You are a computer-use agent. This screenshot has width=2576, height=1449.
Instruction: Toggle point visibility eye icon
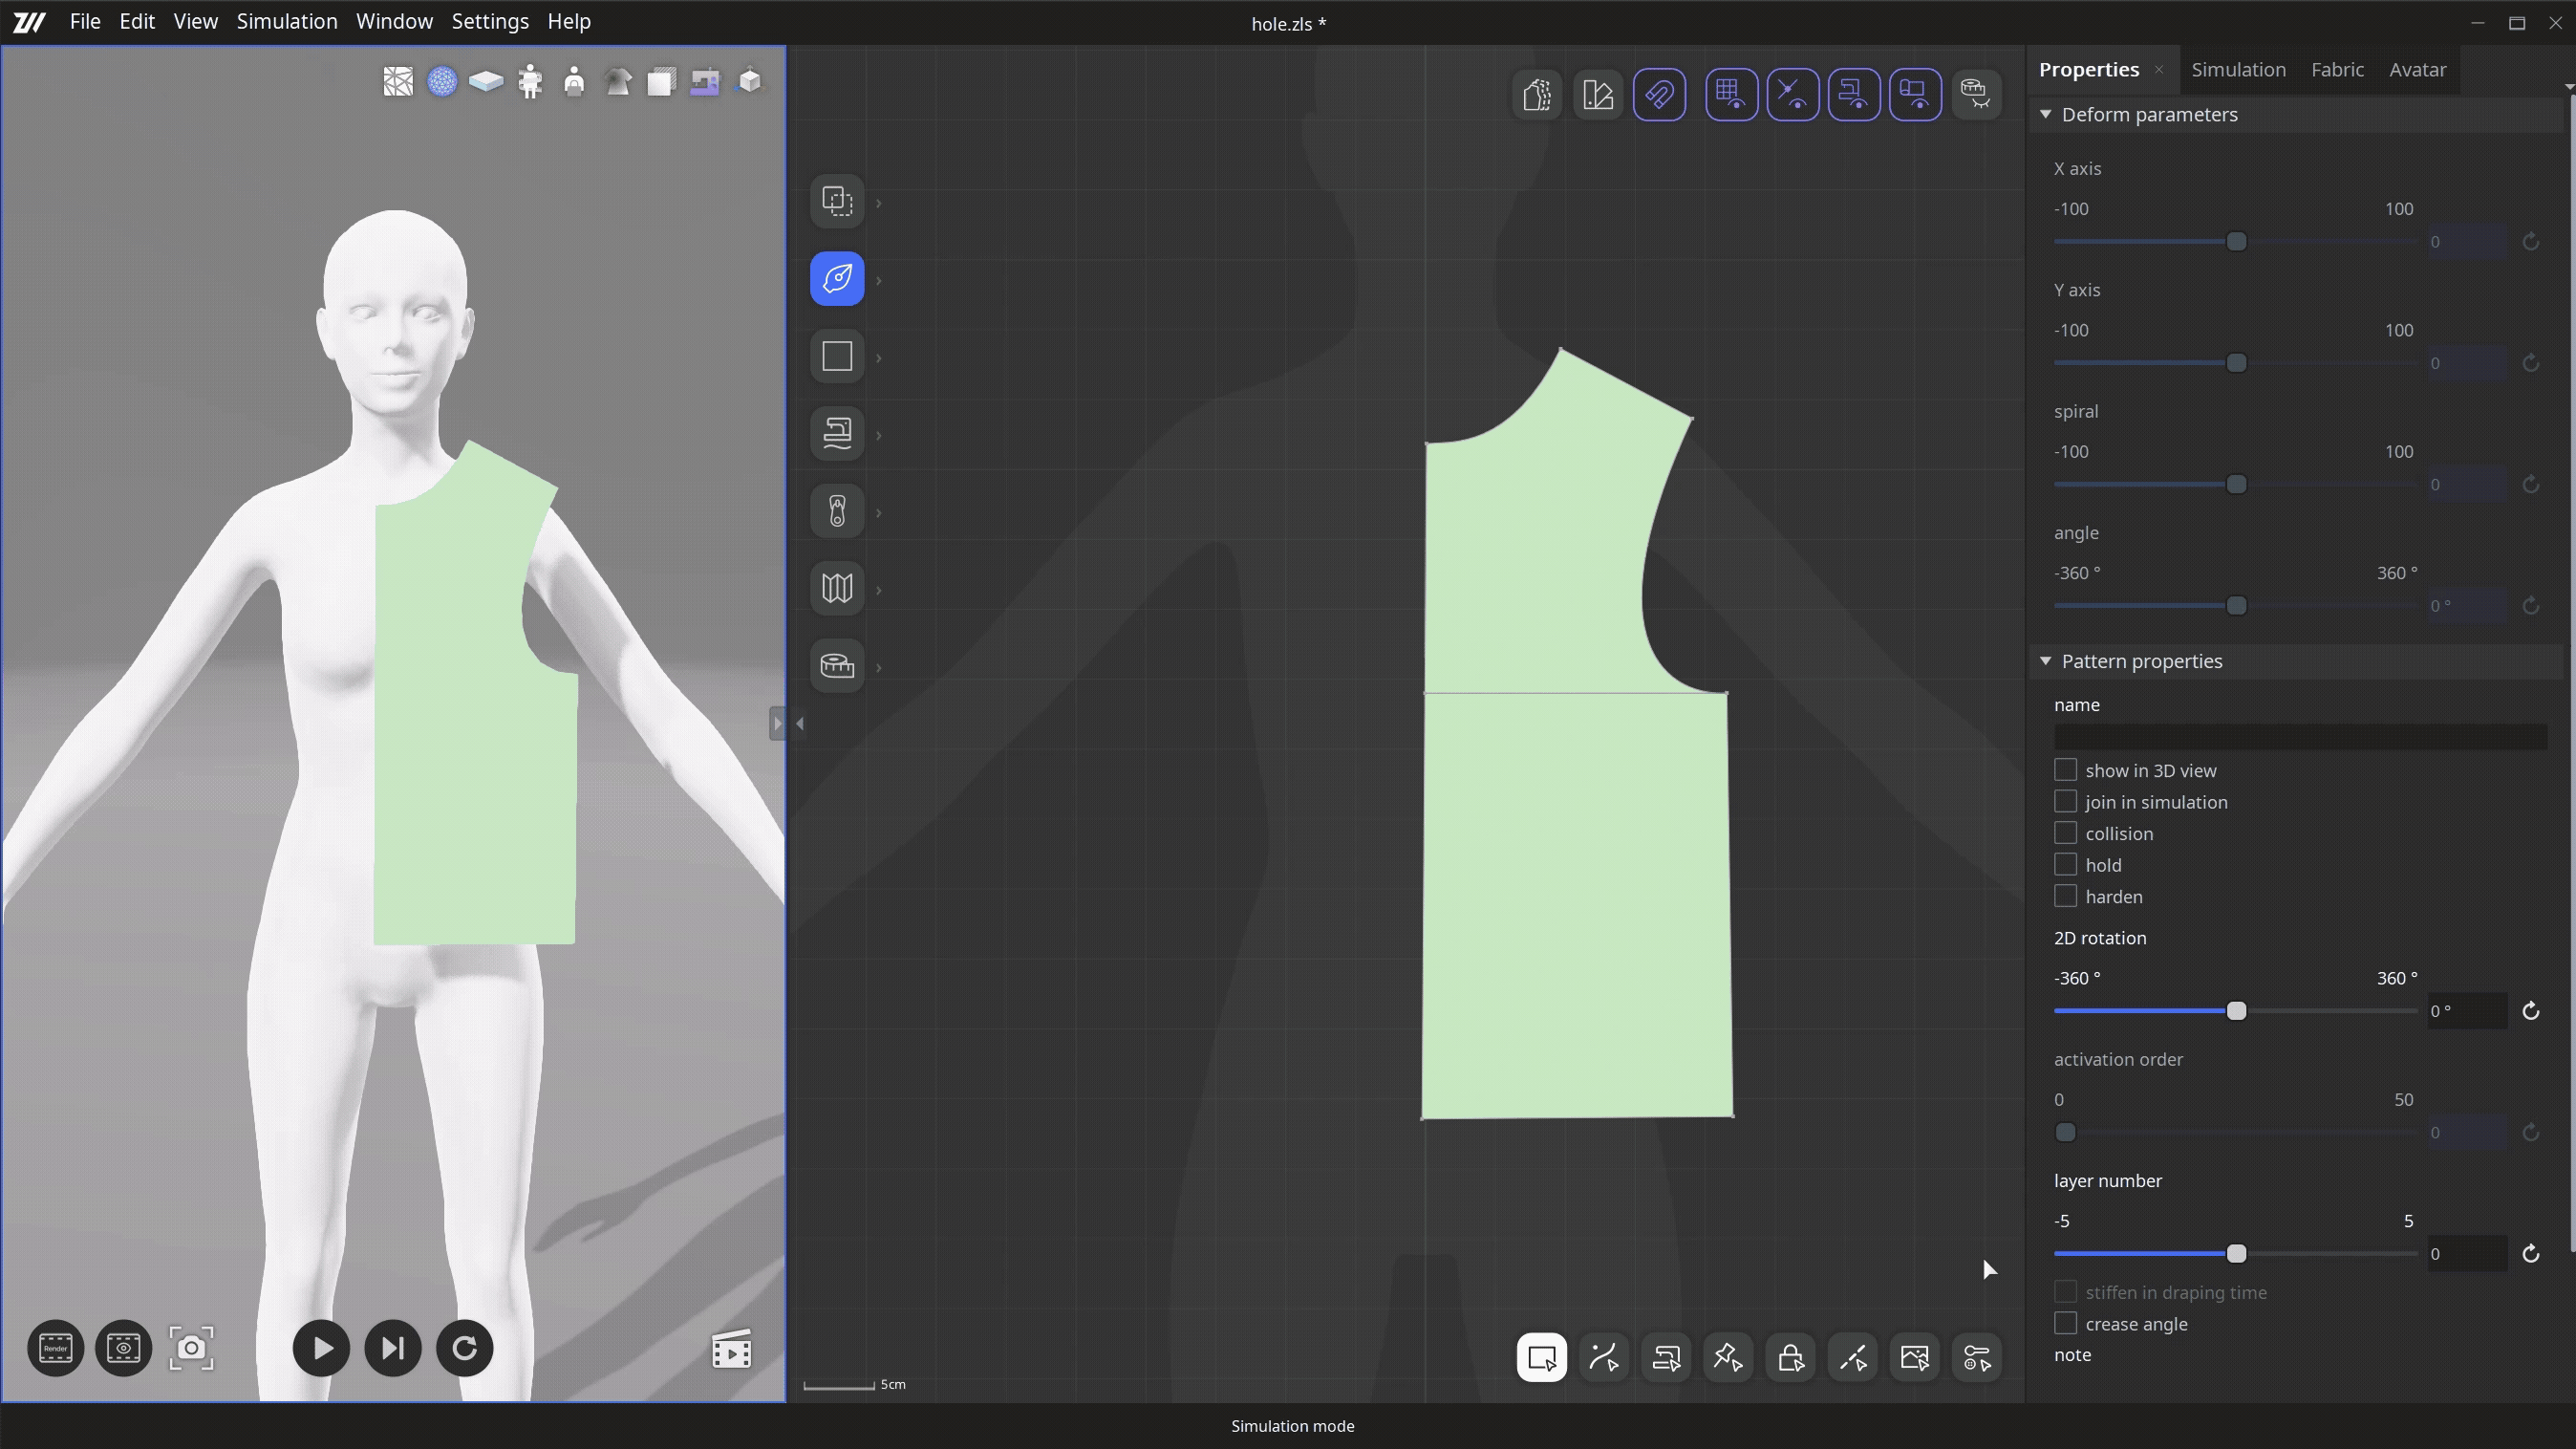pyautogui.click(x=1793, y=95)
